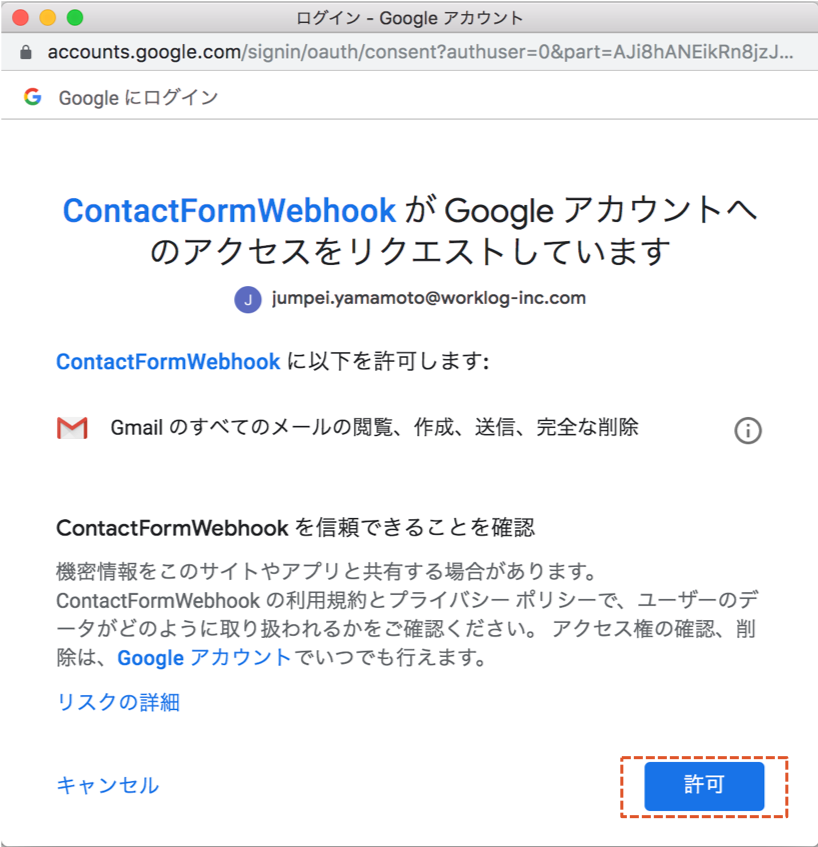Screen dimensions: 818x847
Task: Click the purple J account avatar
Action: coord(248,299)
